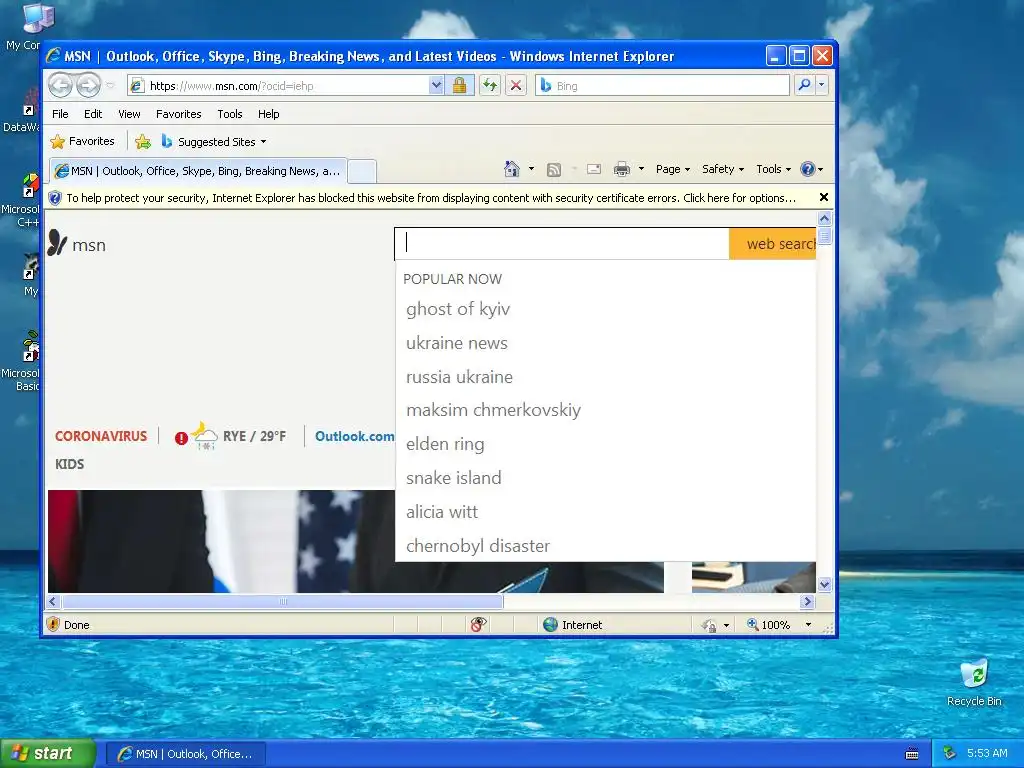The height and width of the screenshot is (768, 1024).
Task: Click the Windows Start button
Action: click(48, 753)
